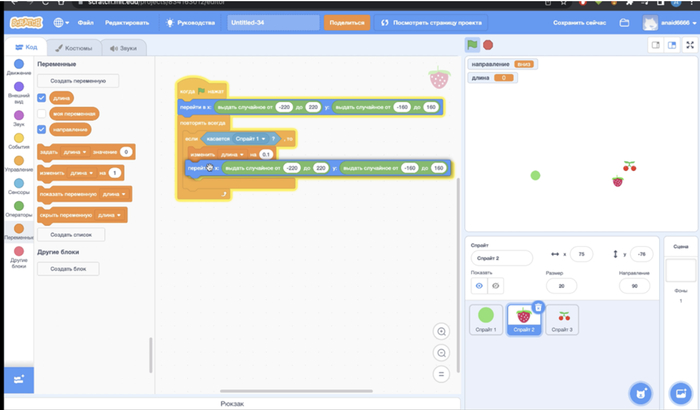
Task: Select the orange Переменные category circle
Action: 17,226
